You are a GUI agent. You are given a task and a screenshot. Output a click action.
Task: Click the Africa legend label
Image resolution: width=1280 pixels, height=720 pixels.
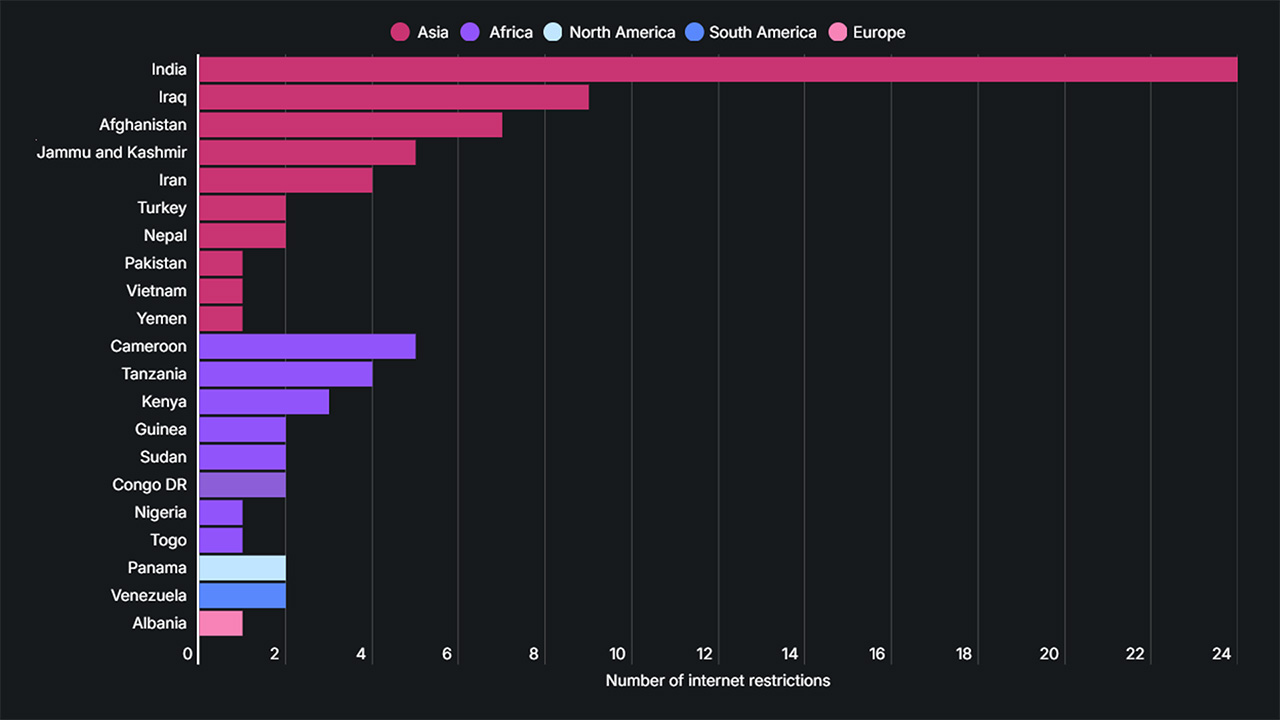[510, 32]
